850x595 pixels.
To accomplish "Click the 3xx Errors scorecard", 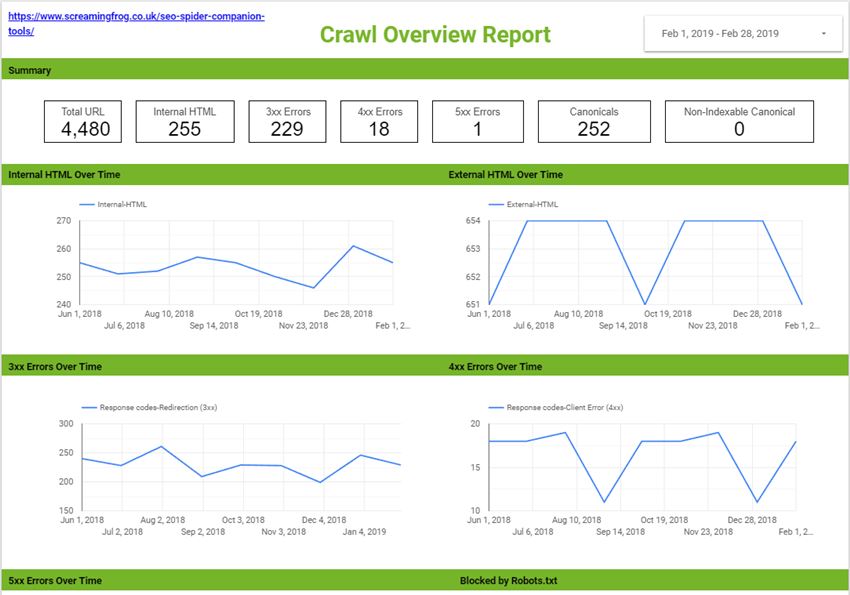I will (x=287, y=121).
